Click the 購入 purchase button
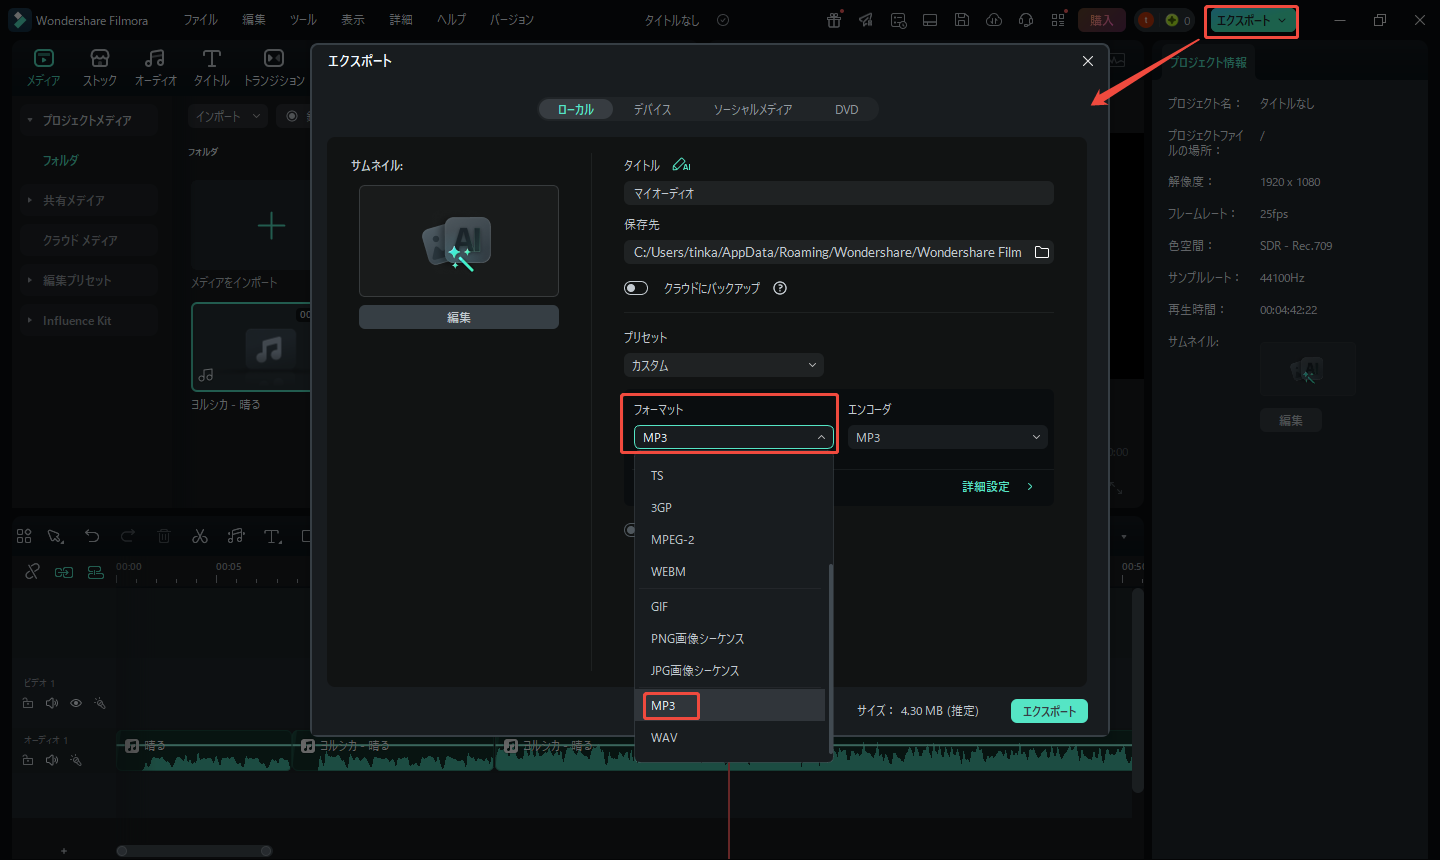1440x860 pixels. pyautogui.click(x=1101, y=20)
